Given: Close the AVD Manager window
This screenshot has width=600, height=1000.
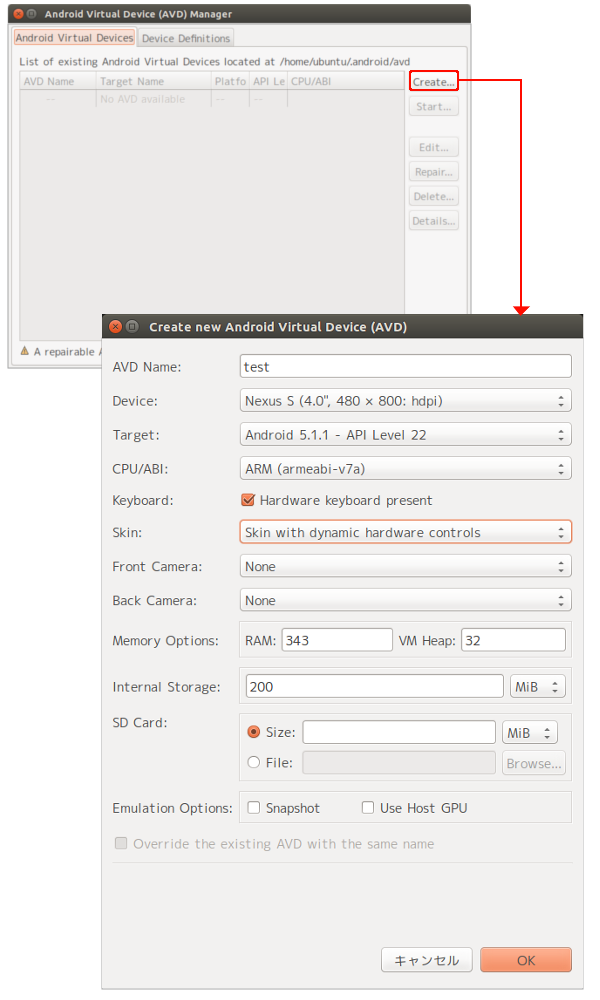Looking at the screenshot, I should tap(18, 13).
